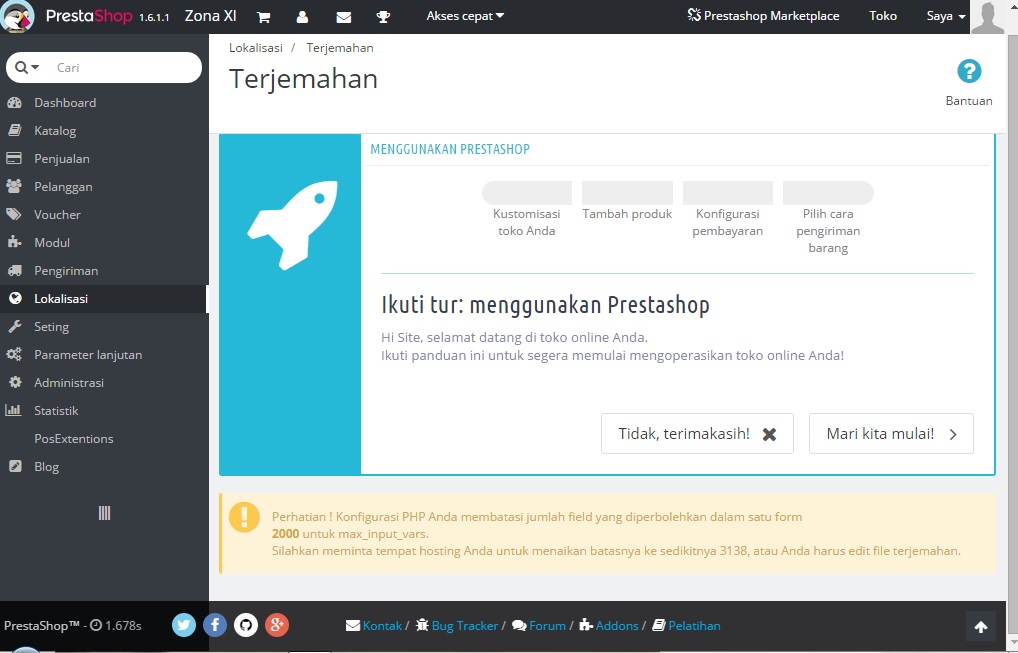Open the customers person icon in header

302,17
